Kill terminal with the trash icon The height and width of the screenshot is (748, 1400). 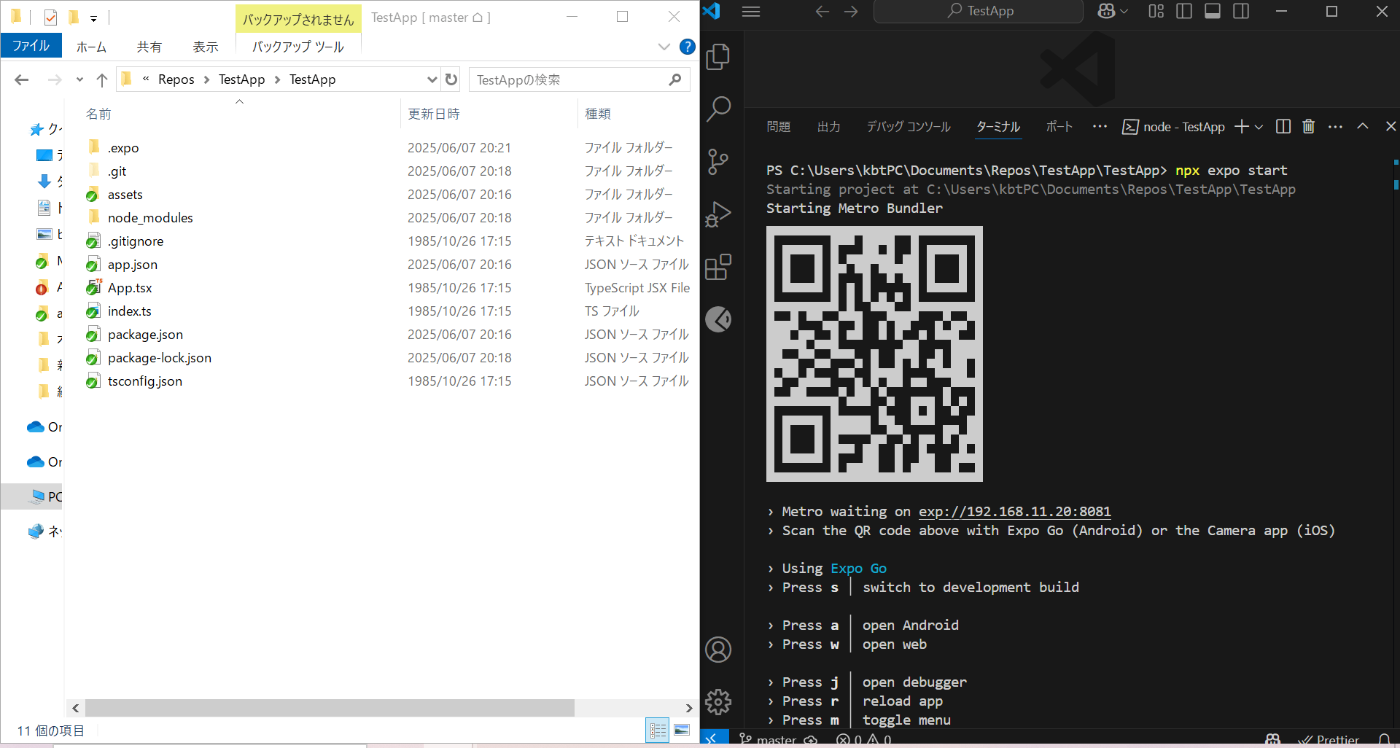point(1309,126)
